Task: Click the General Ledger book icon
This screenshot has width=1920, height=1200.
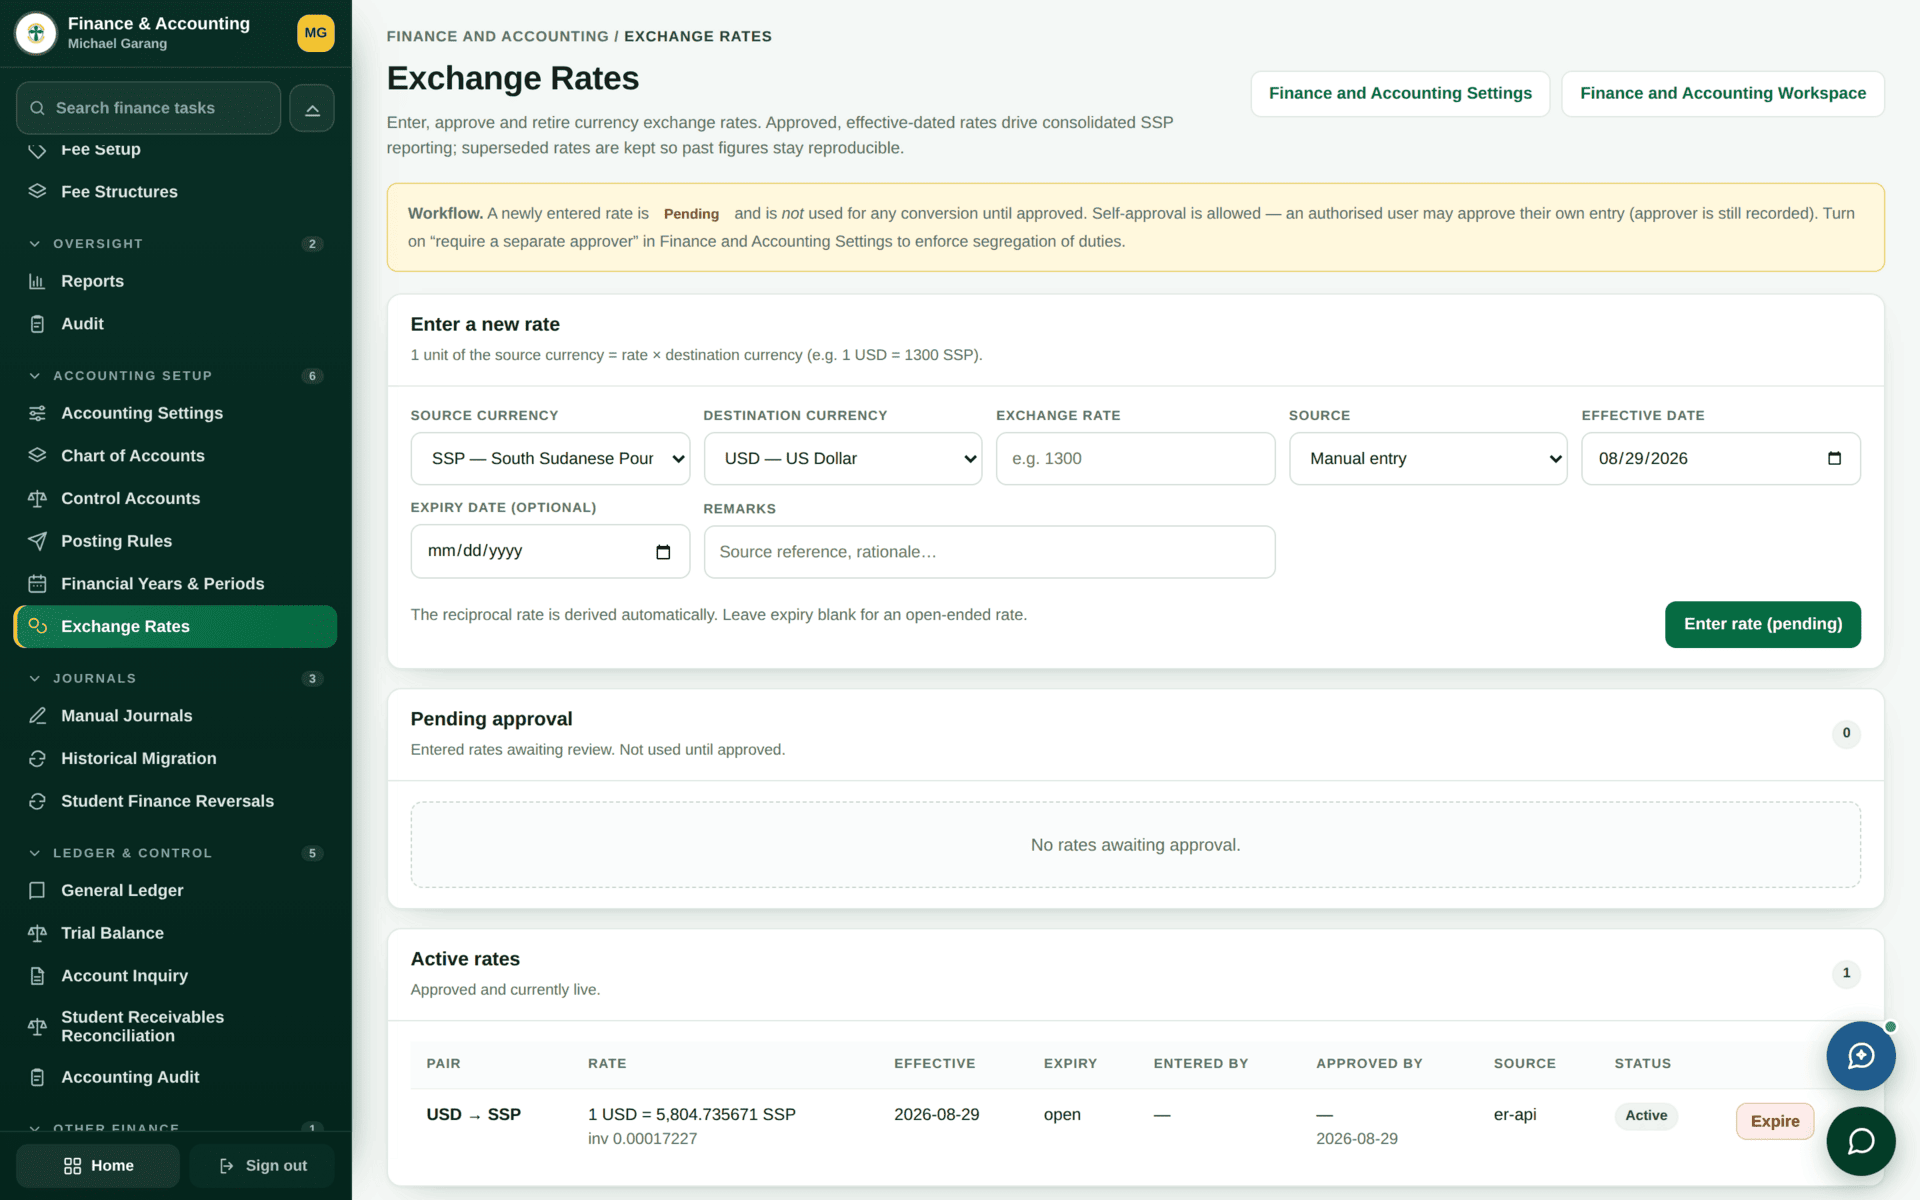Action: click(37, 891)
